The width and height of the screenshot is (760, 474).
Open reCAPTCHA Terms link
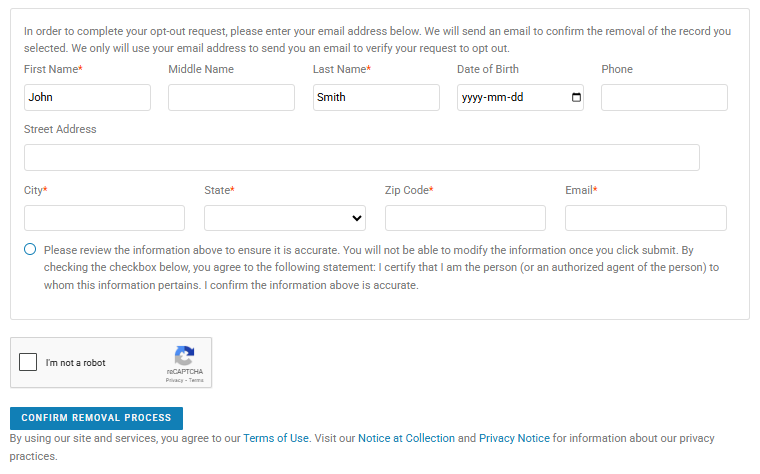[x=196, y=380]
